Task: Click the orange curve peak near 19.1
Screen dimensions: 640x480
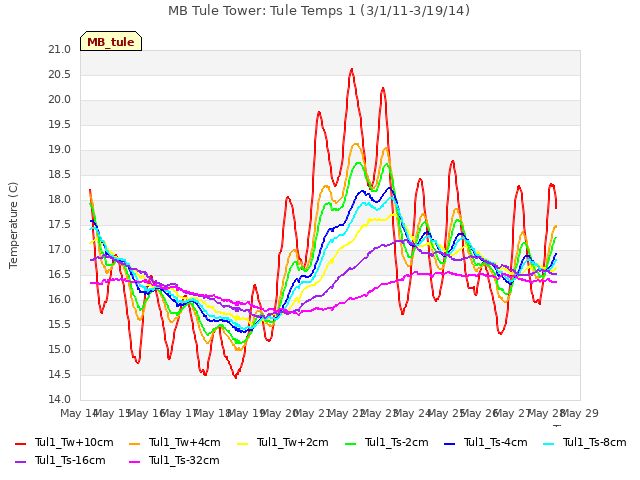Action: (356, 144)
